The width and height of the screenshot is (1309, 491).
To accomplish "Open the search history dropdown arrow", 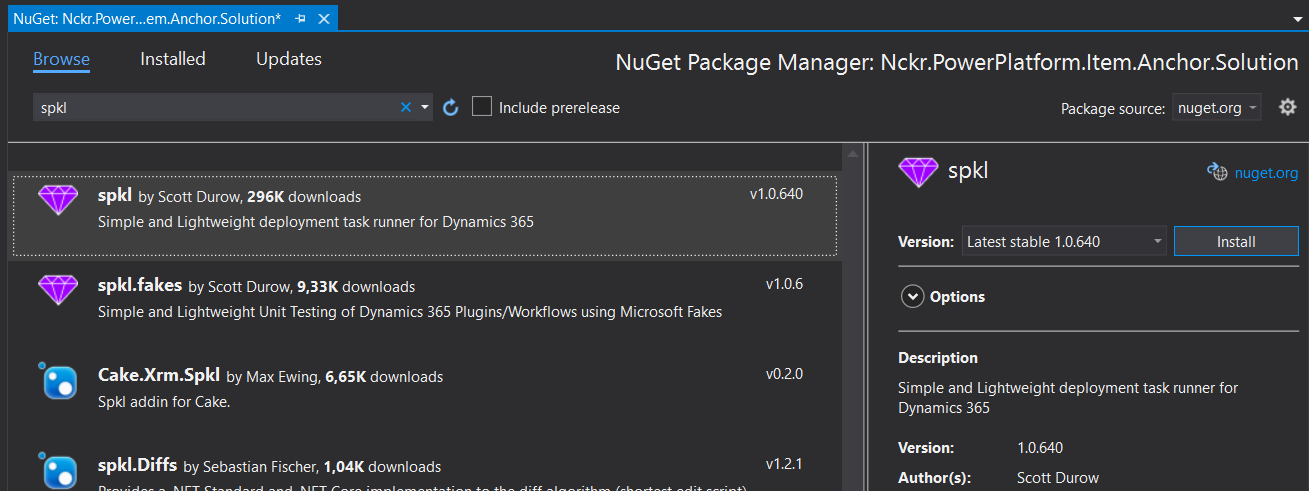I will point(425,107).
